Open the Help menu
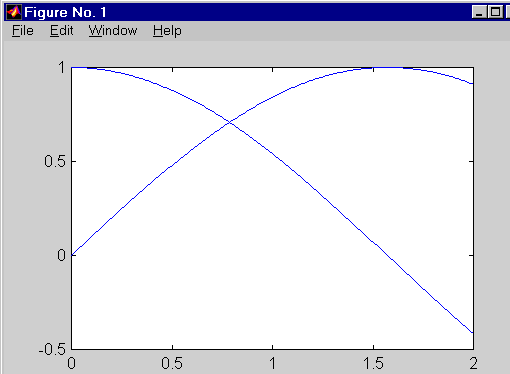This screenshot has width=510, height=374. pos(167,31)
